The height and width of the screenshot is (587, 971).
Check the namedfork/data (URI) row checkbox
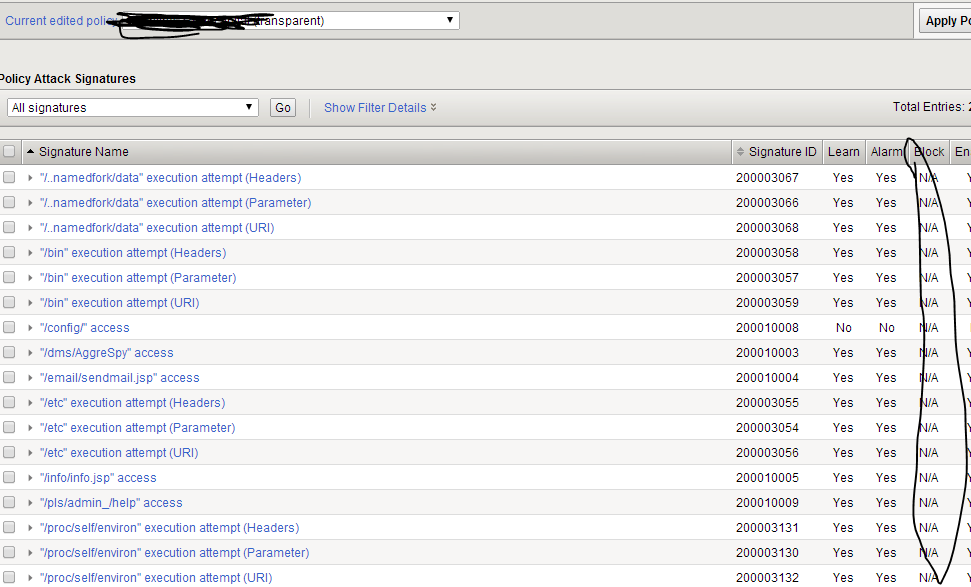tap(9, 227)
